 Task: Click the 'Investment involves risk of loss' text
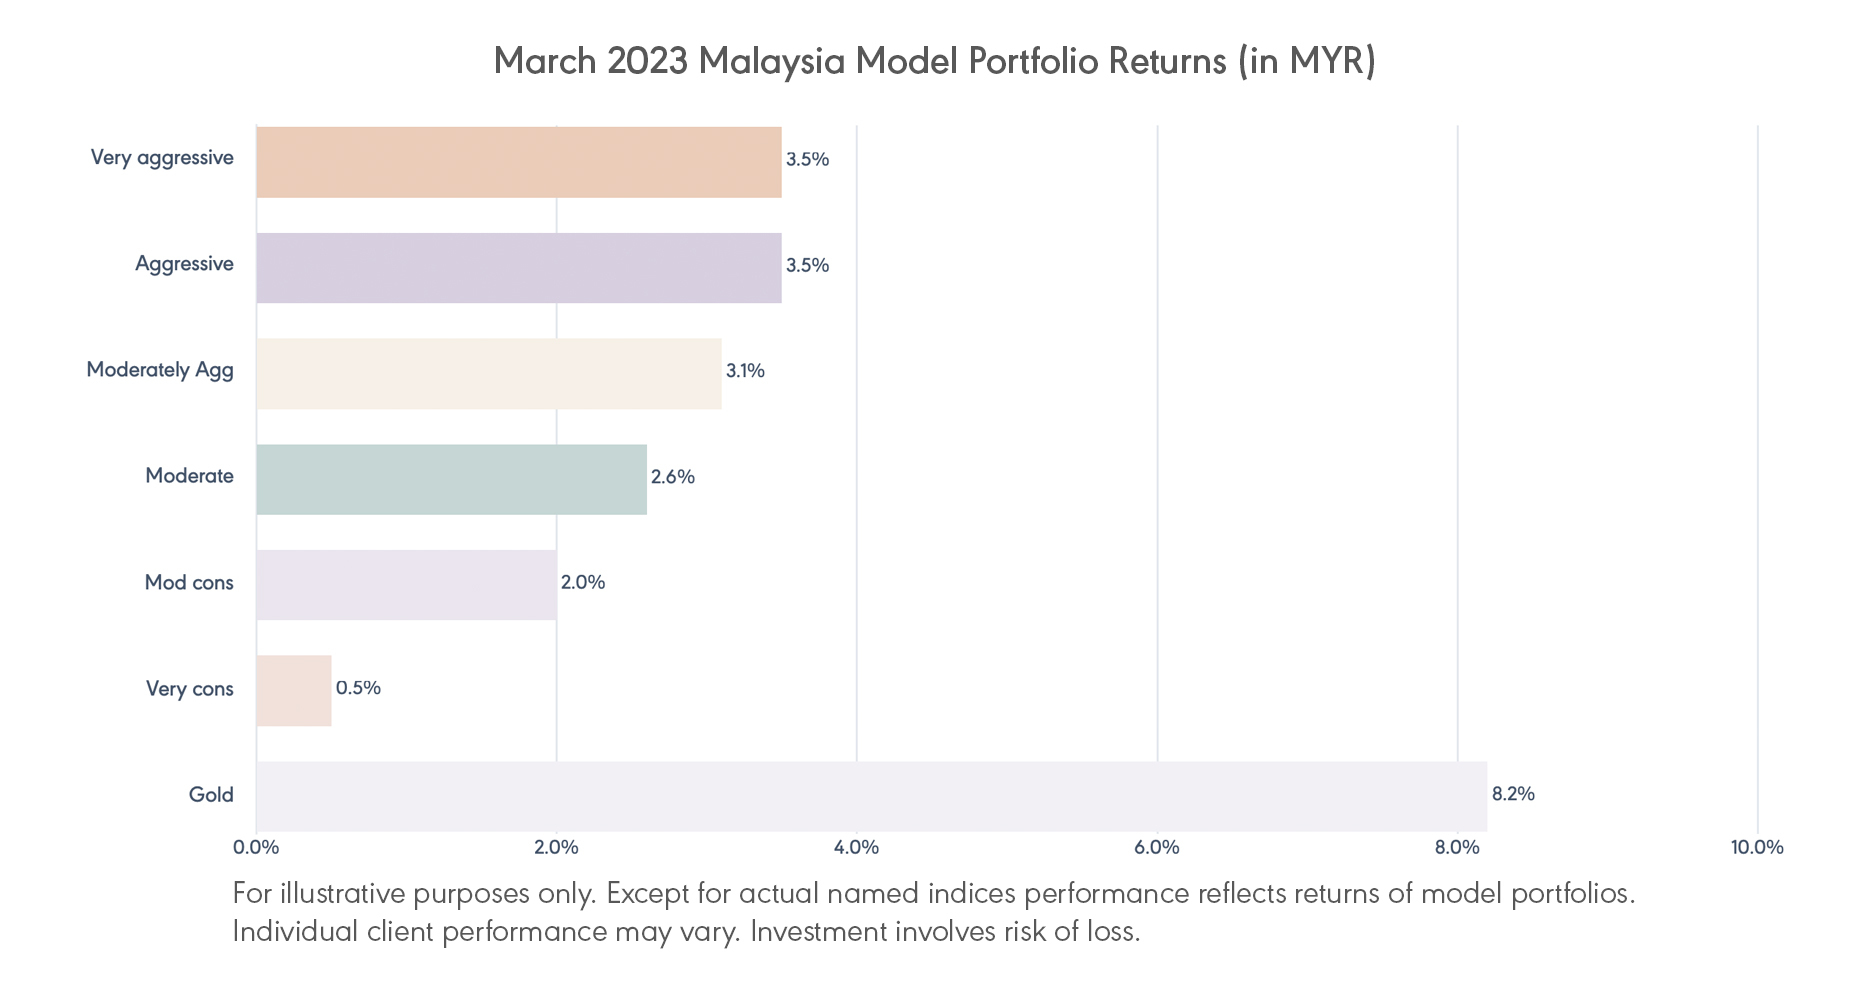coord(945,932)
